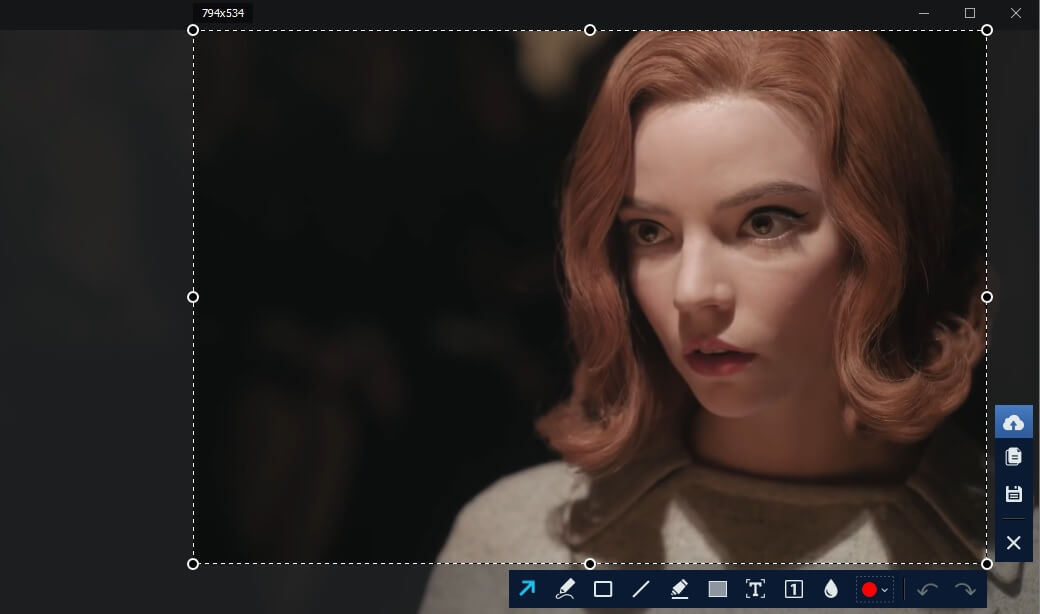The image size is (1040, 614).
Task: Undo the last annotation
Action: tap(927, 589)
